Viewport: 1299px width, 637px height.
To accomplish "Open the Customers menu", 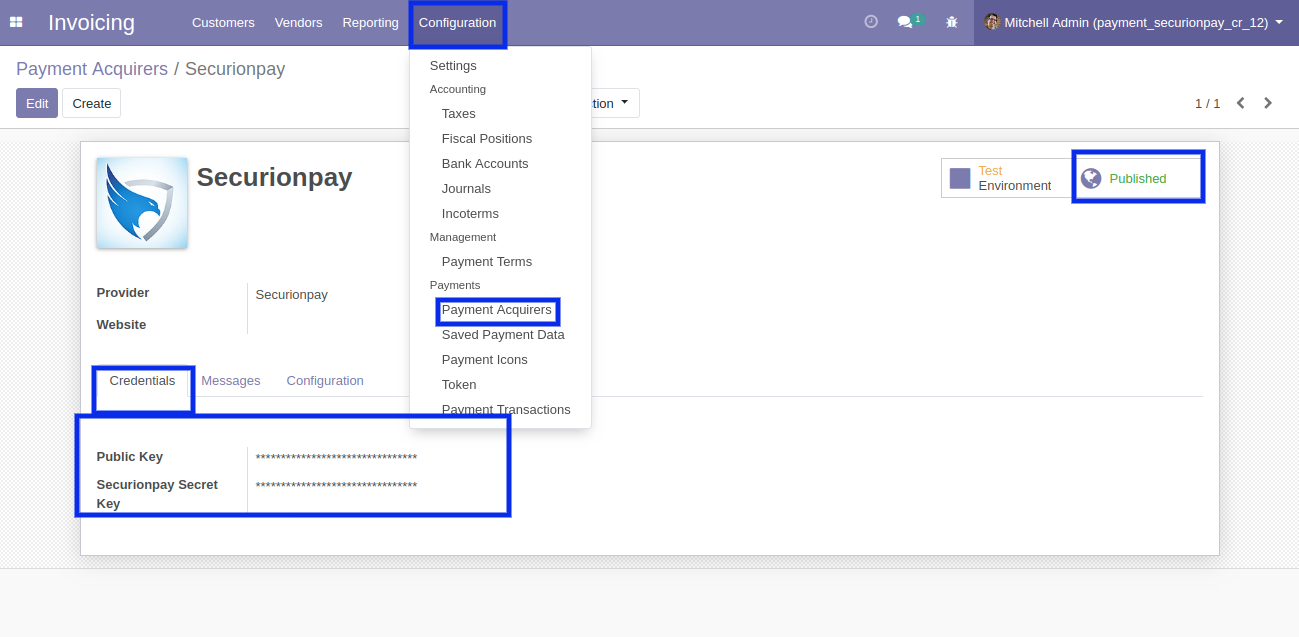I will pos(223,22).
